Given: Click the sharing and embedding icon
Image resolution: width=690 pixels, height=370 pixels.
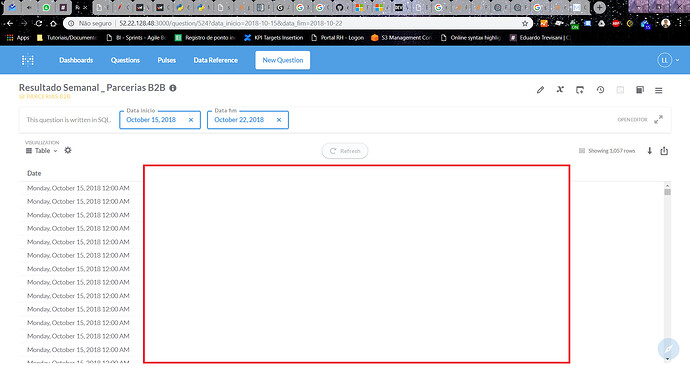Looking at the screenshot, I should coord(664,151).
